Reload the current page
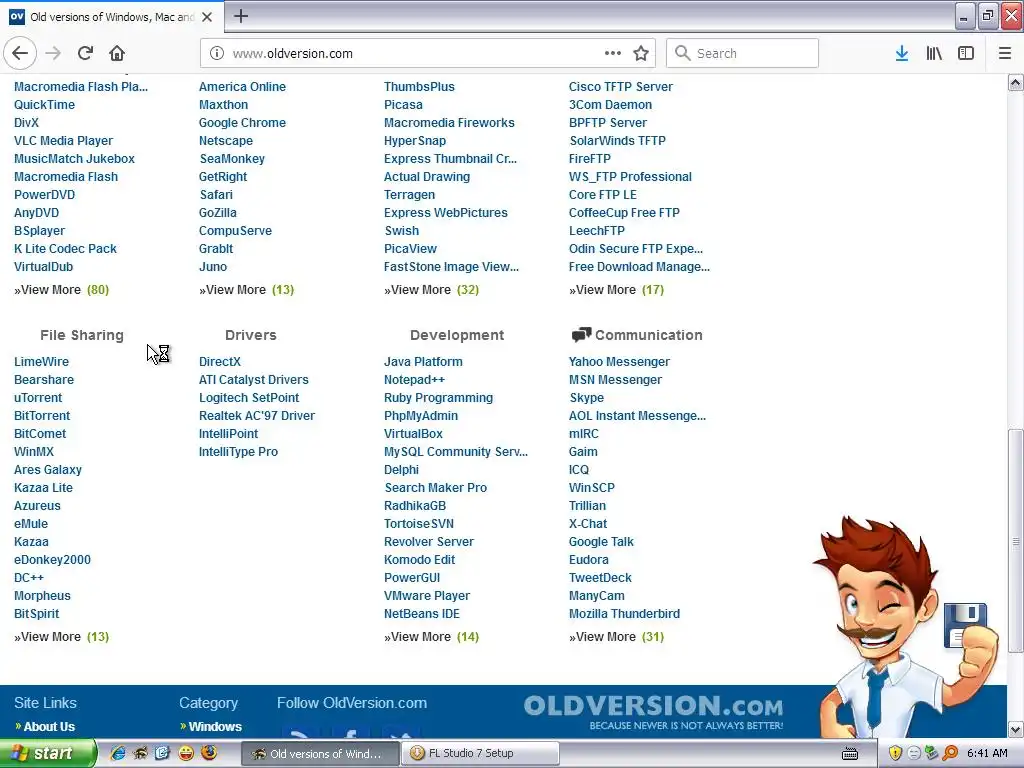This screenshot has width=1024, height=768. 85,53
